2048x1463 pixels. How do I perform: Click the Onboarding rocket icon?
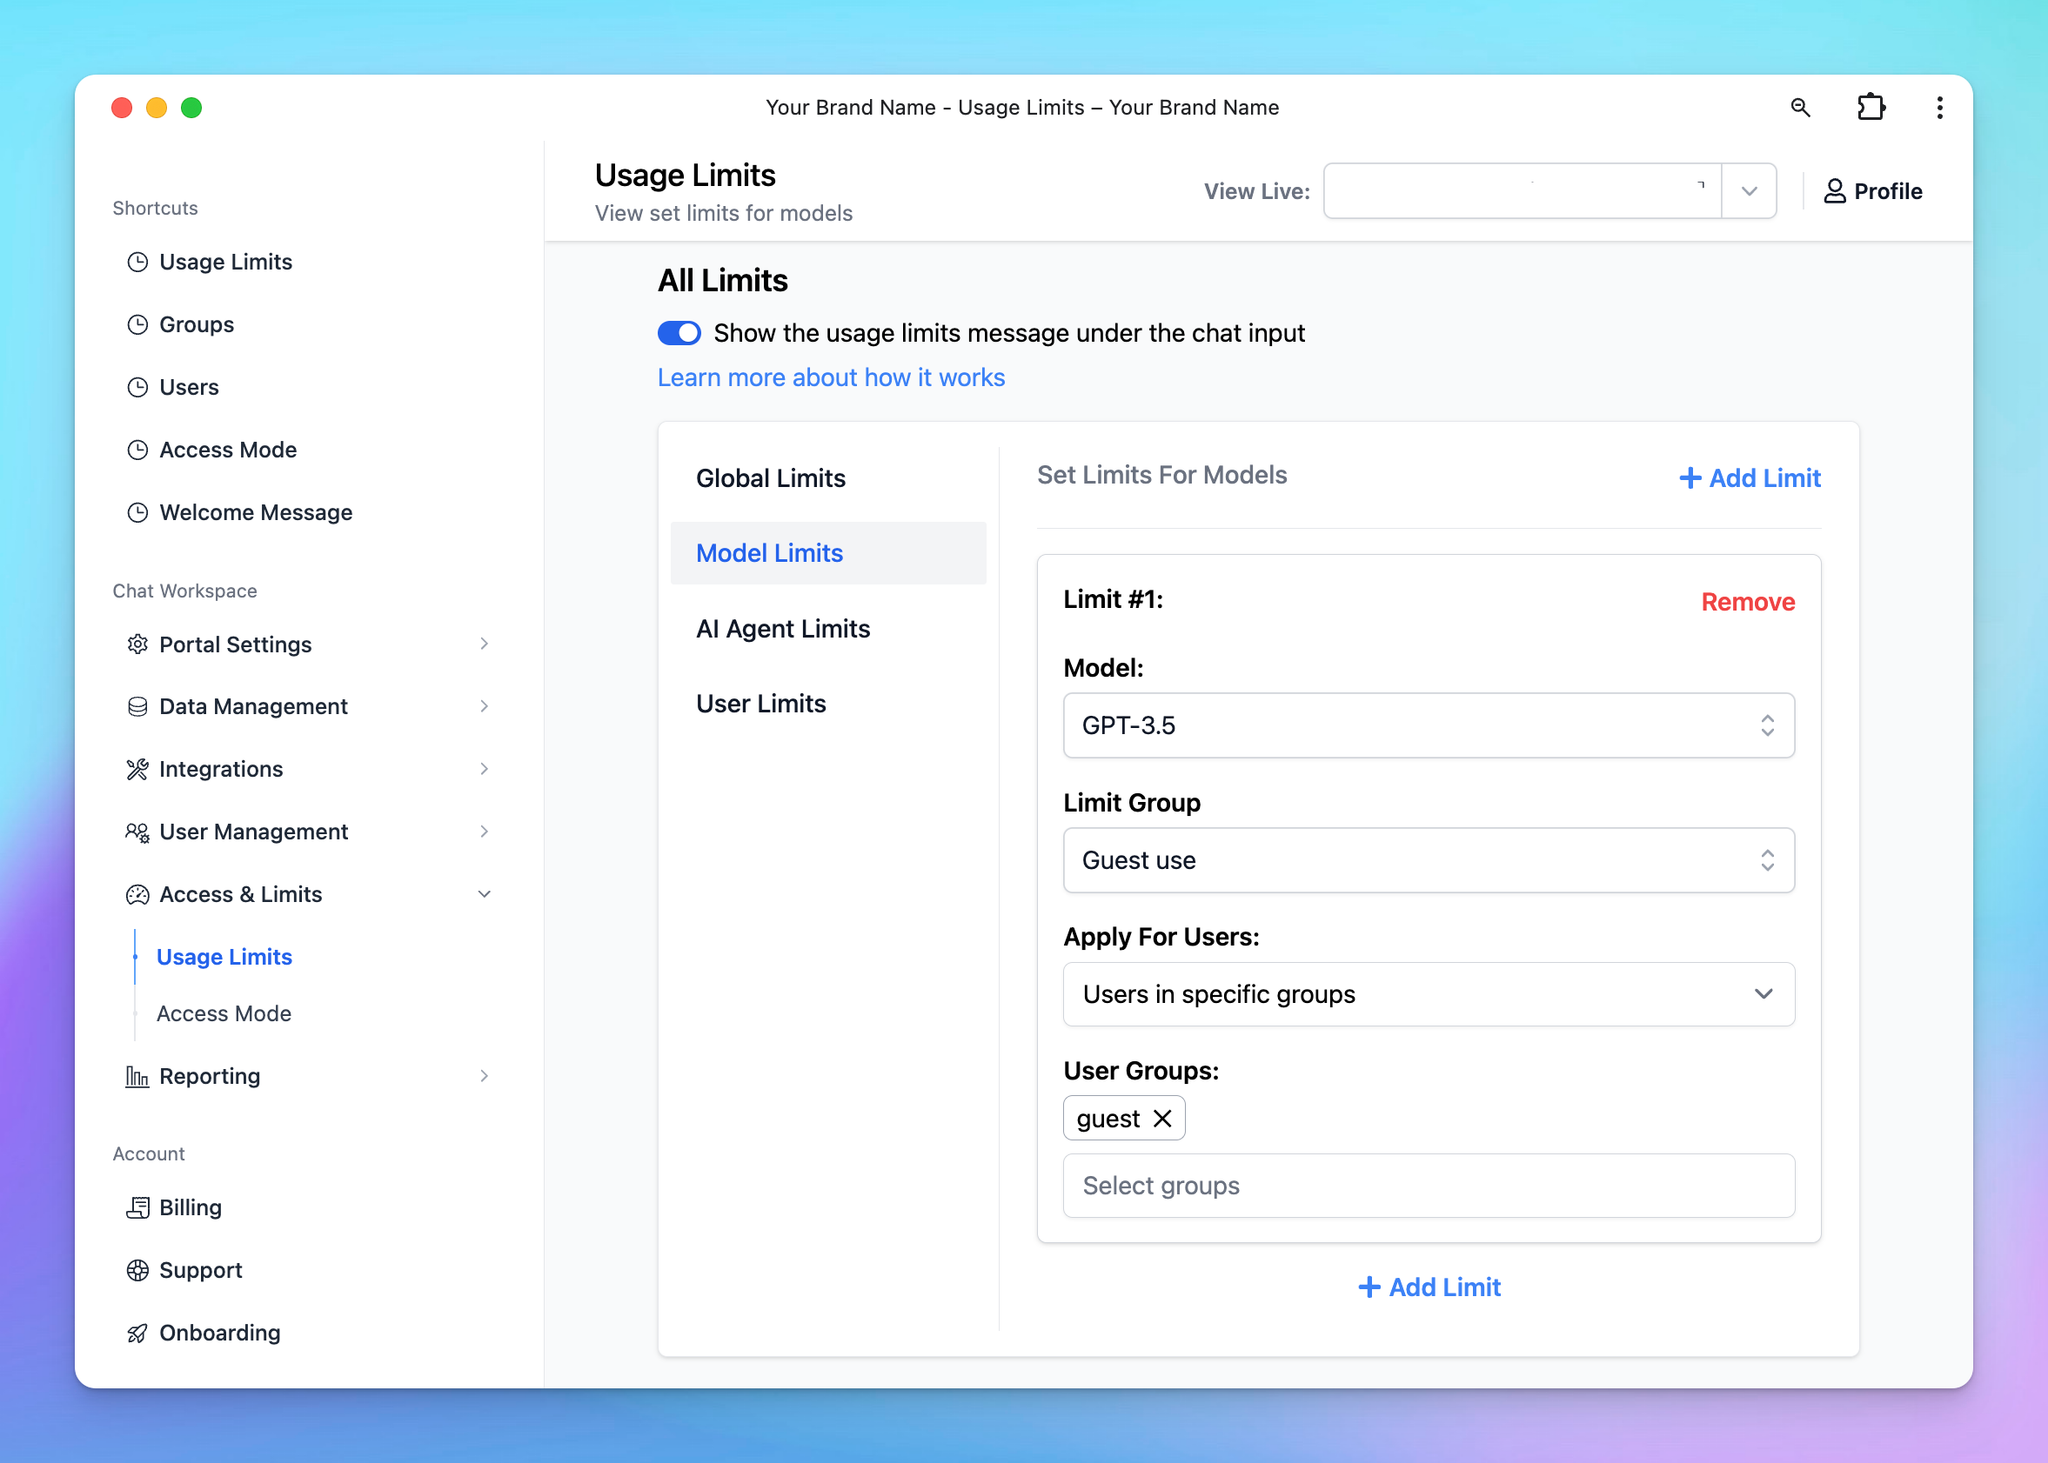[x=138, y=1333]
